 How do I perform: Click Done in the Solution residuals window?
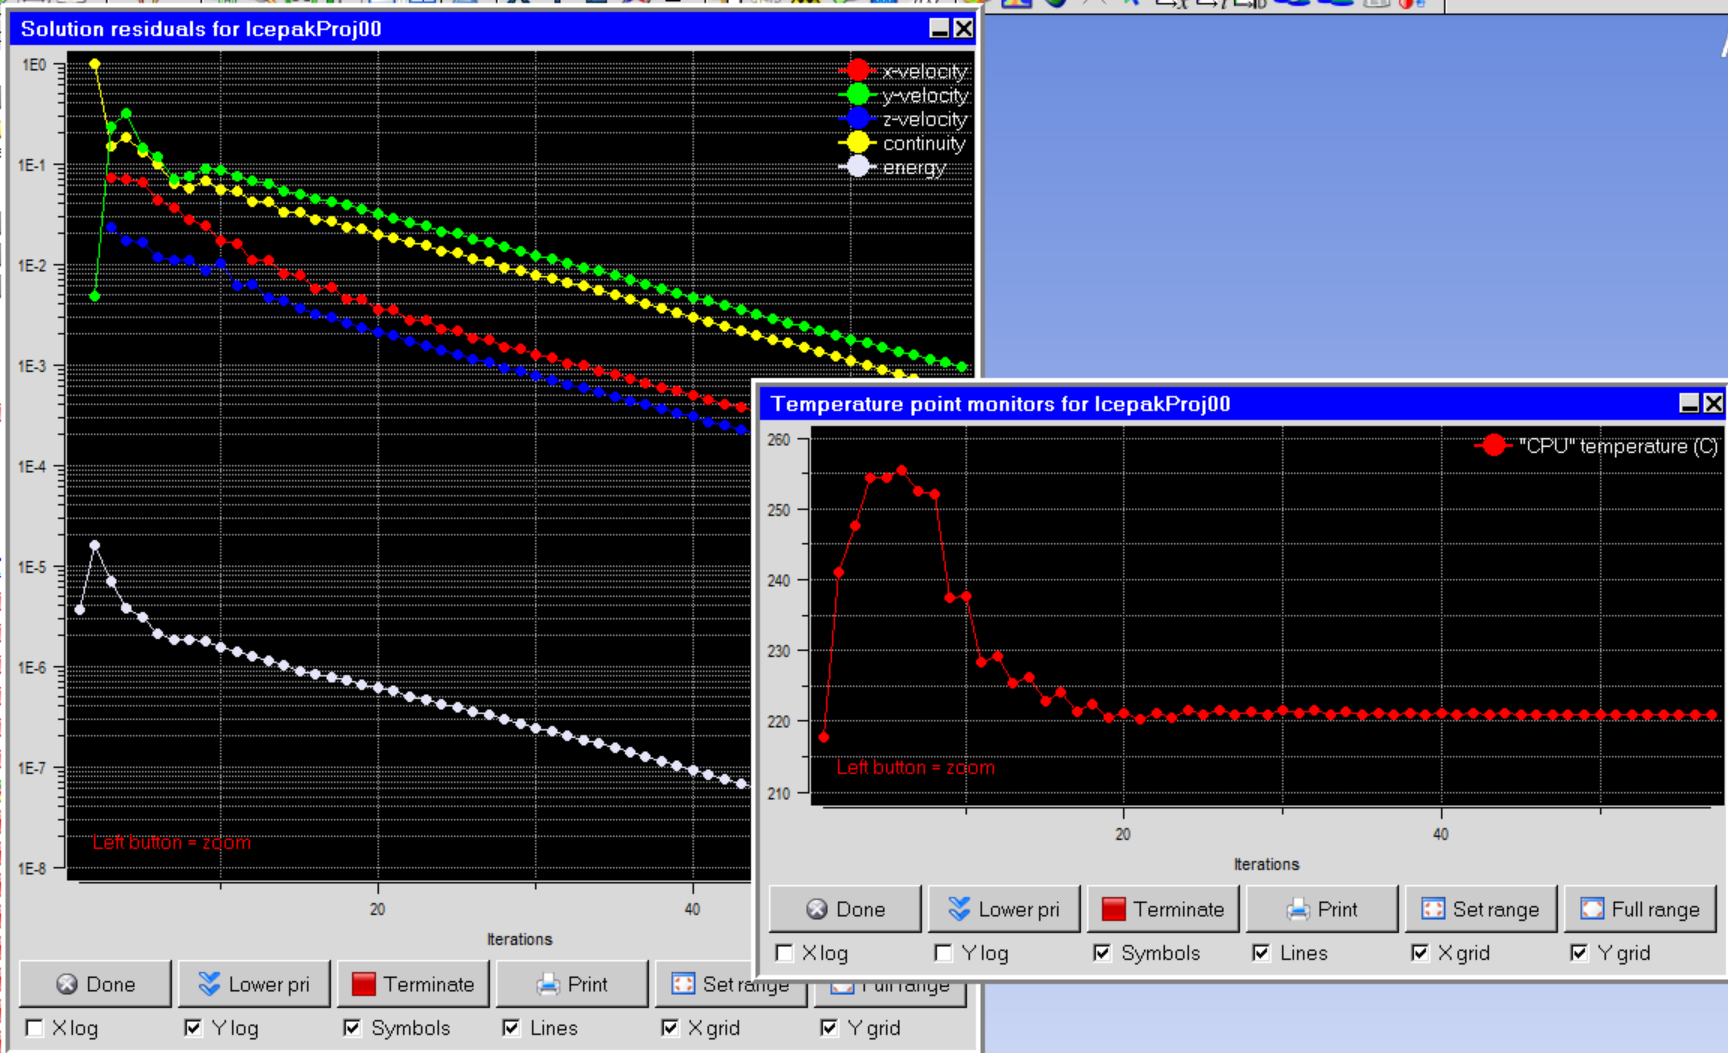pyautogui.click(x=95, y=984)
